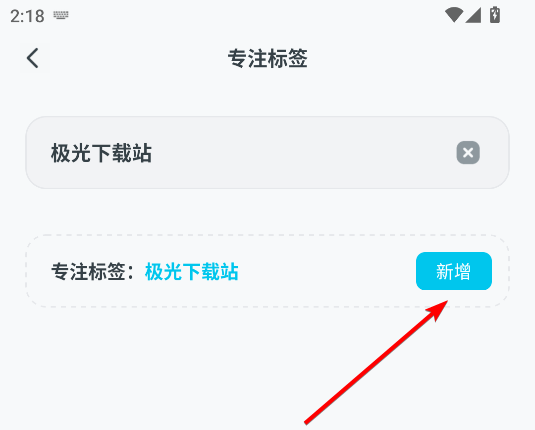The height and width of the screenshot is (430, 535).
Task: Select the blue 极光下载站 tag preview
Action: point(191,272)
